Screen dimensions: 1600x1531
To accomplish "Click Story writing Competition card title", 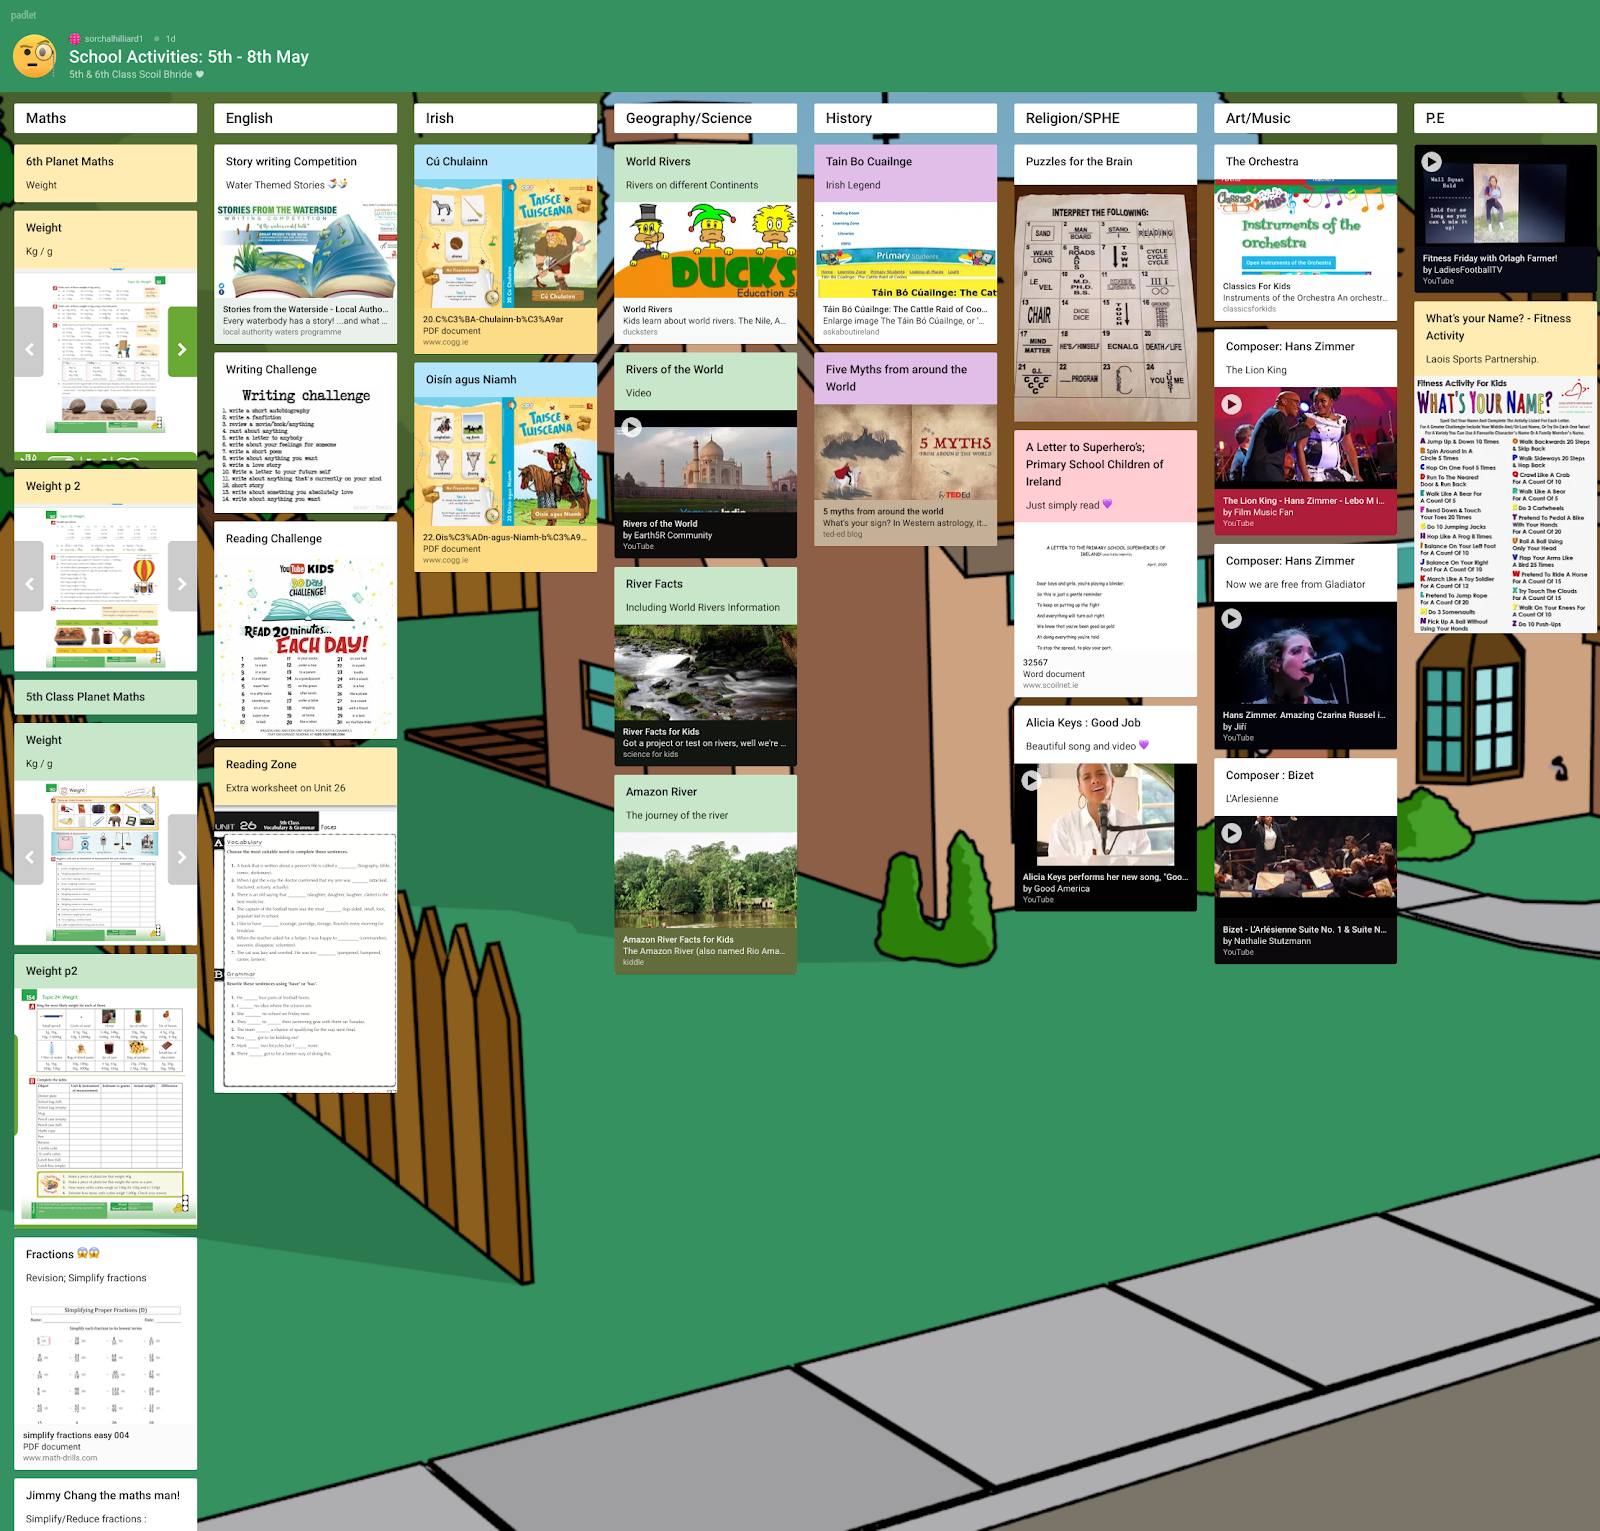I will tap(291, 161).
